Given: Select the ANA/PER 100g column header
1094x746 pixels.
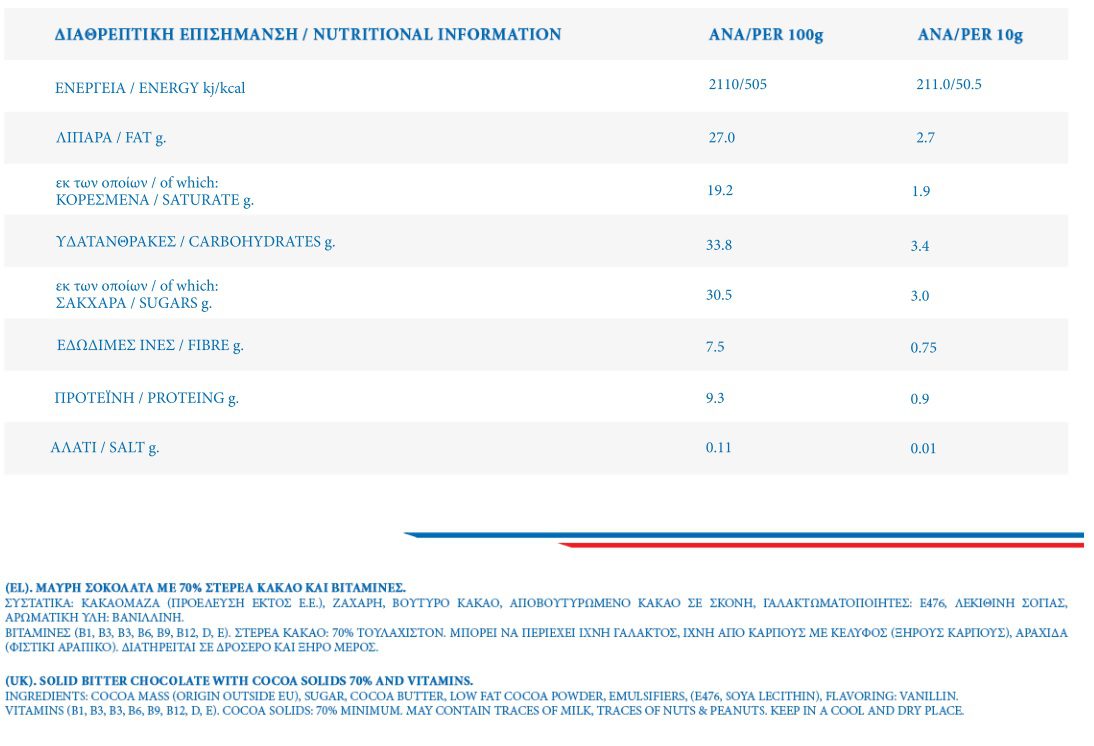Looking at the screenshot, I should coord(765,35).
